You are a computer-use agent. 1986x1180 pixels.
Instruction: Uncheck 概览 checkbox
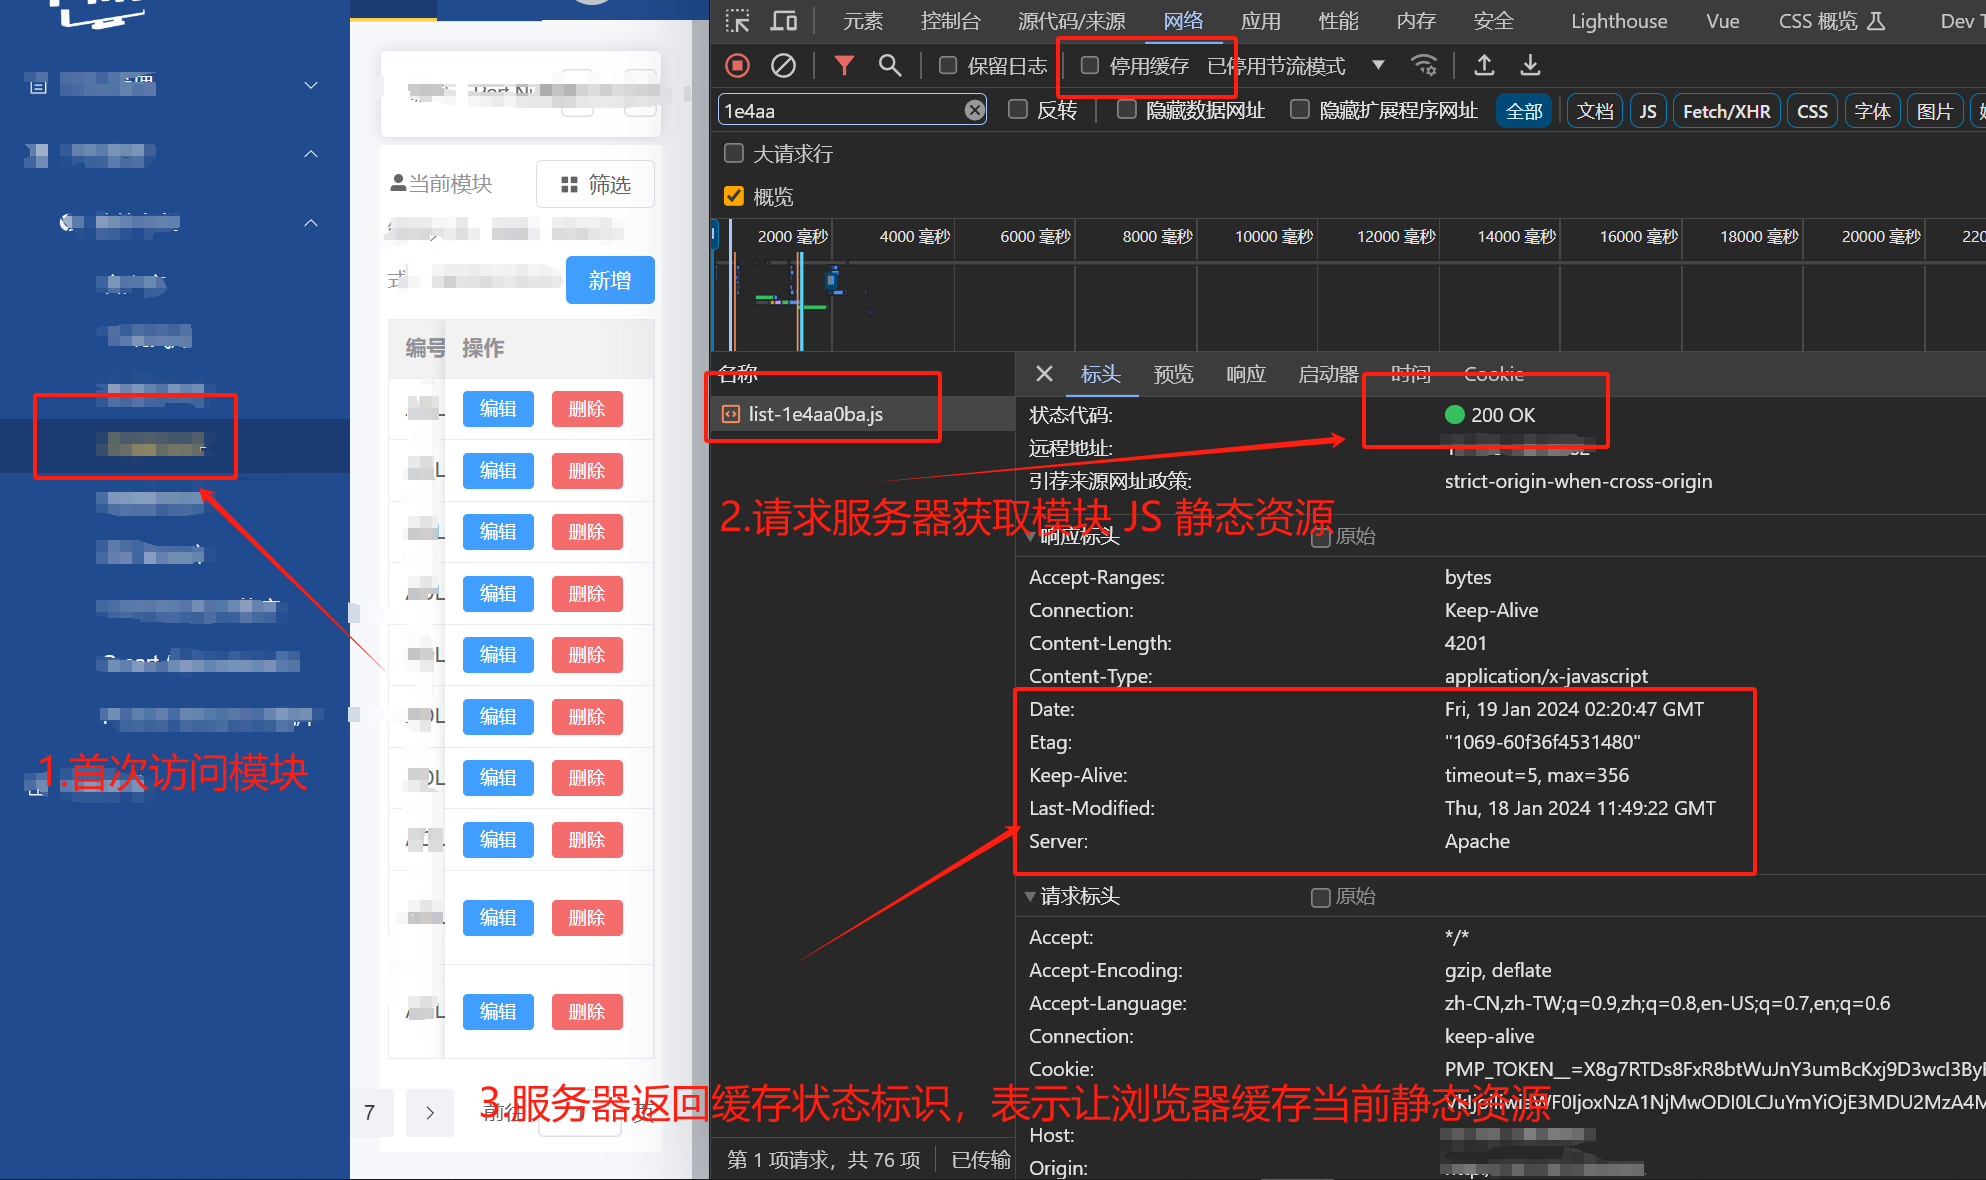[734, 196]
